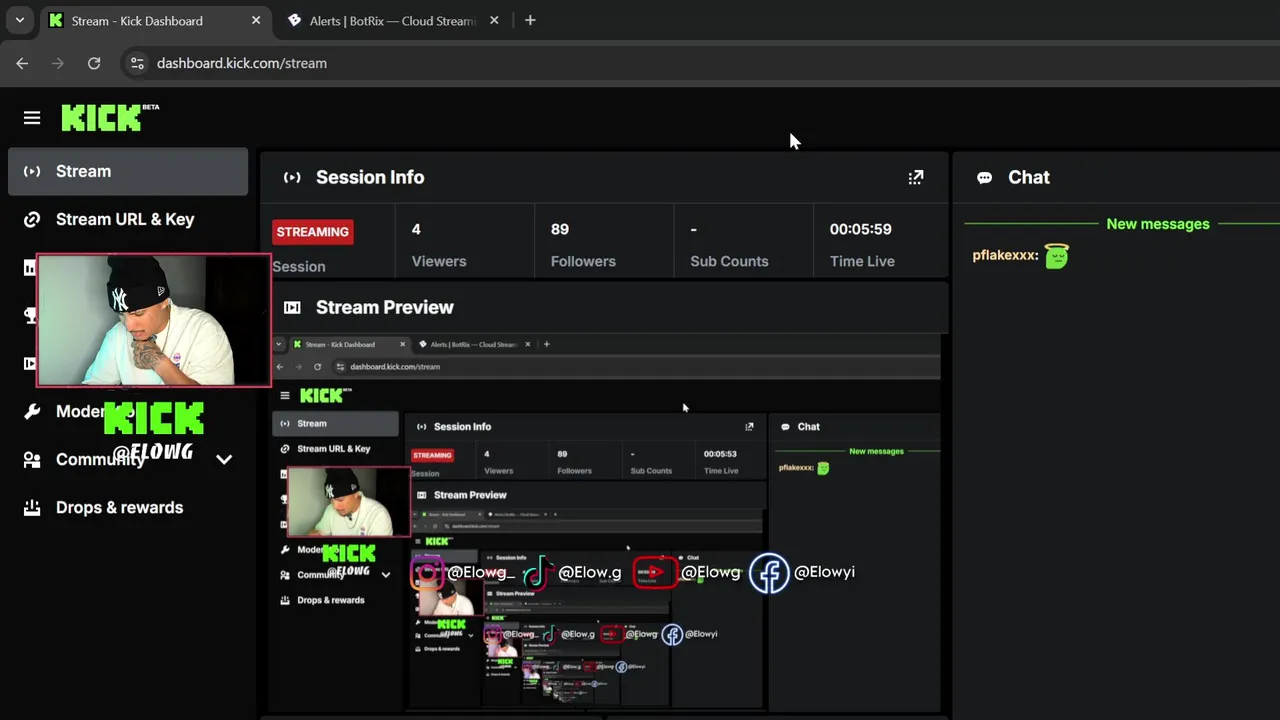The width and height of the screenshot is (1280, 720).
Task: Switch to the Alerts BotRix tab
Action: [392, 20]
